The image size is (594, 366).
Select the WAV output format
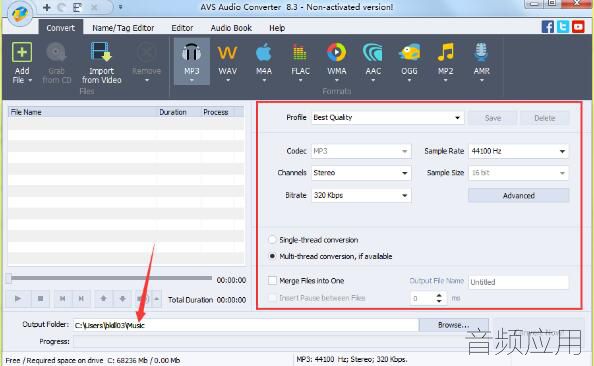point(227,61)
